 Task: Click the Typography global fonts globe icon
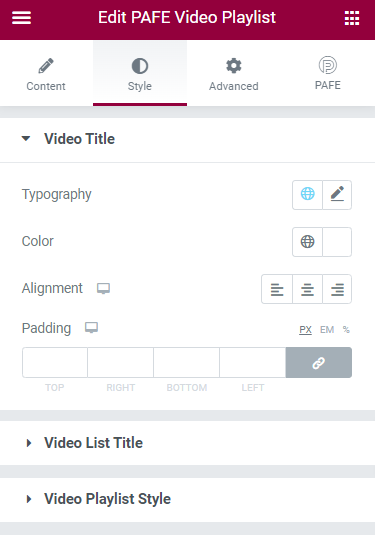click(307, 194)
